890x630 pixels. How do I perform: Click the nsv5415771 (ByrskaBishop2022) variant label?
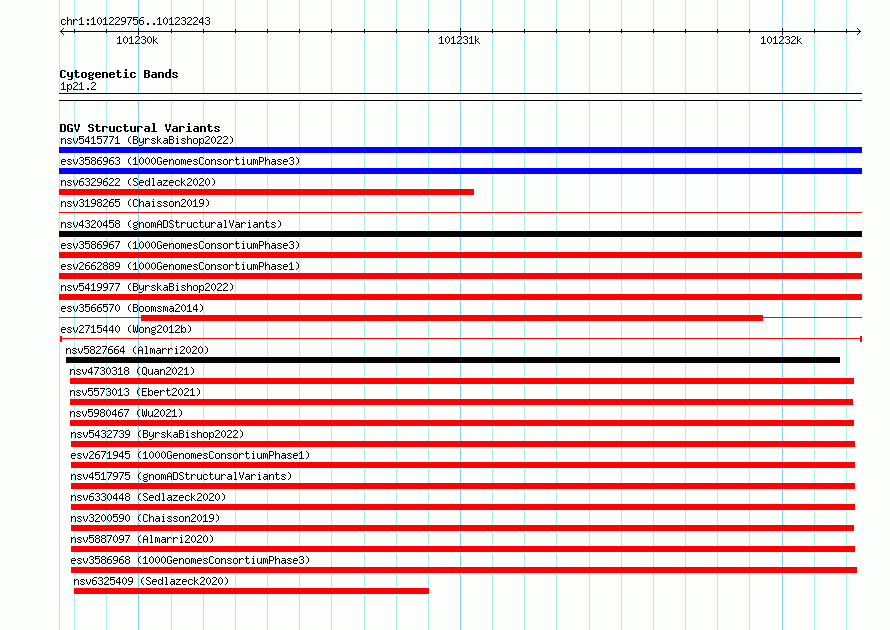click(x=147, y=140)
